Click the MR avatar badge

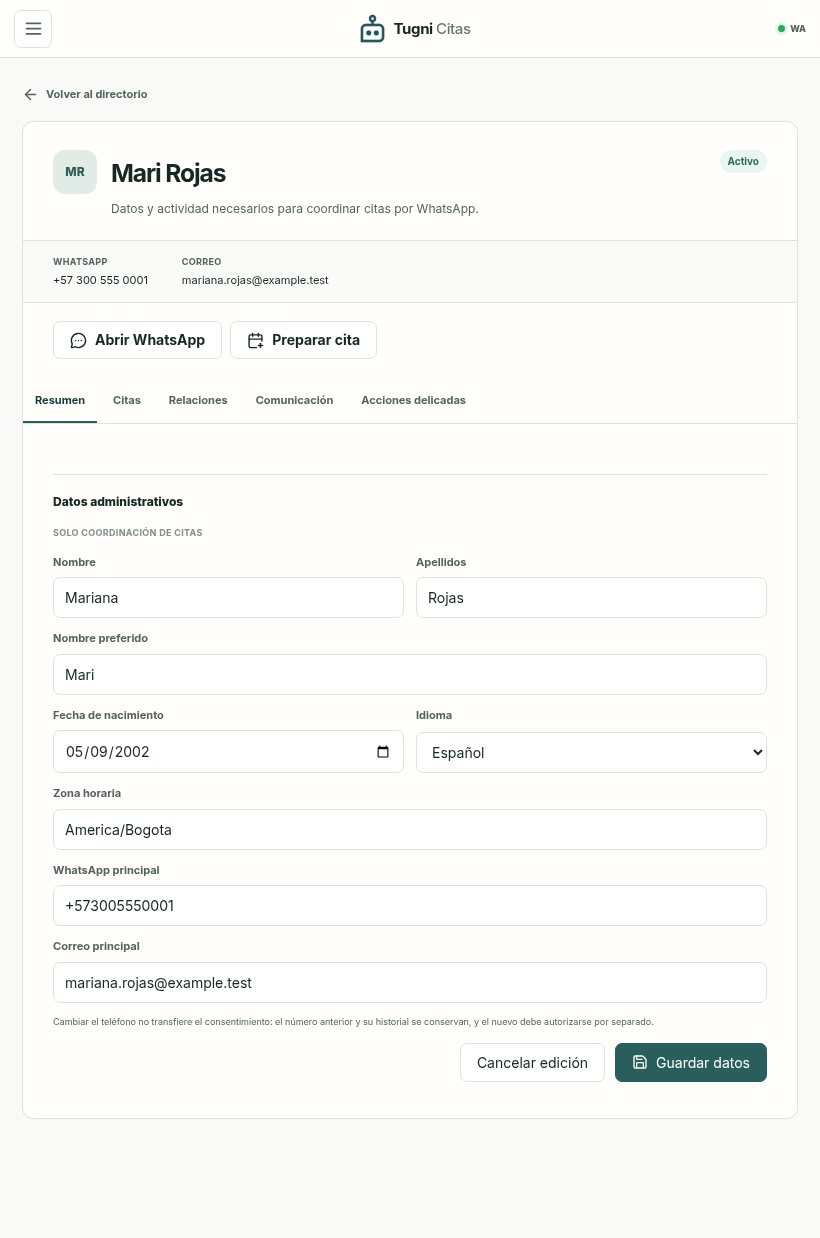[75, 172]
